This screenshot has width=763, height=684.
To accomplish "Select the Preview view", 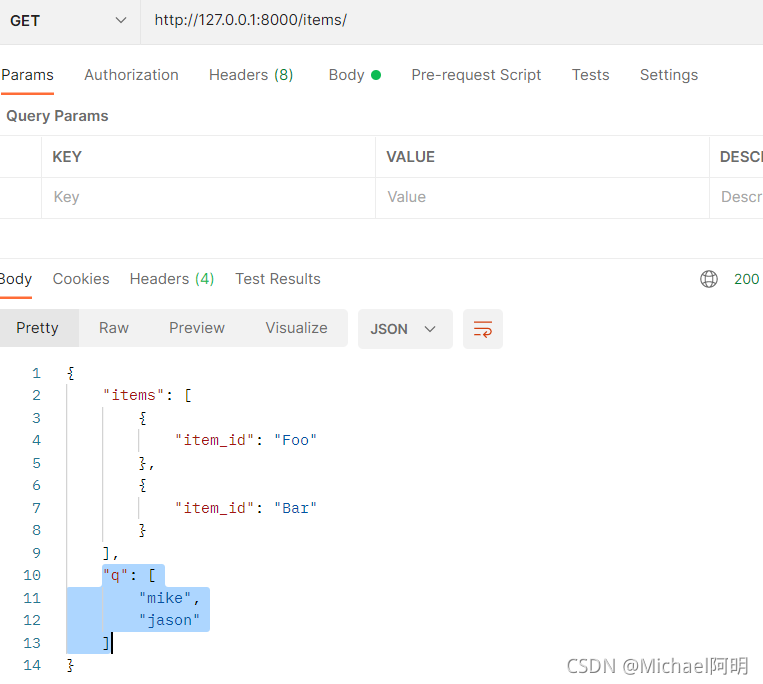I will [x=197, y=328].
